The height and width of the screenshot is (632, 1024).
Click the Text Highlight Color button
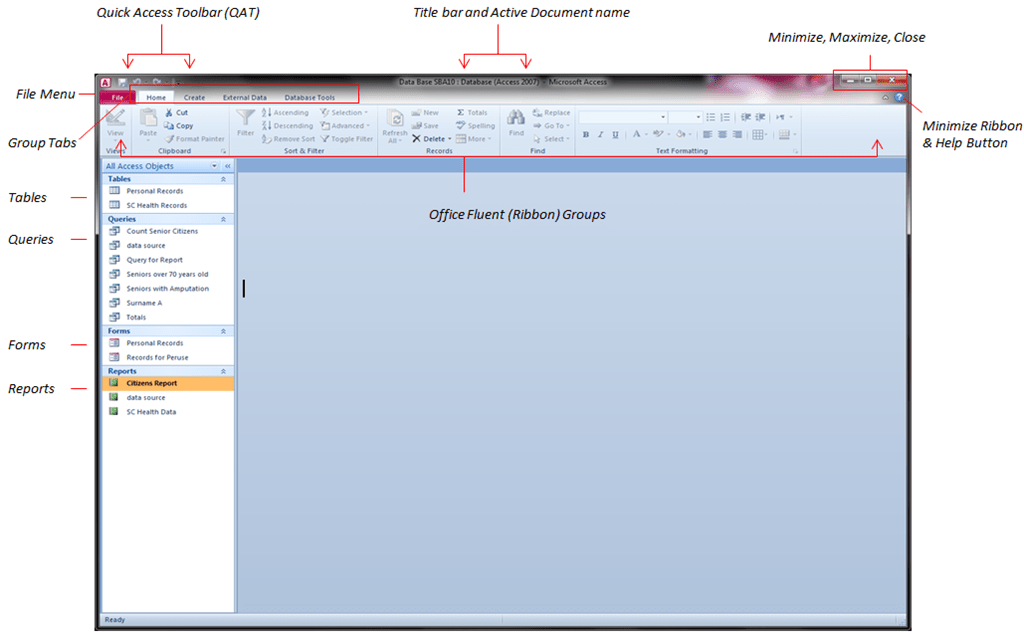click(658, 134)
